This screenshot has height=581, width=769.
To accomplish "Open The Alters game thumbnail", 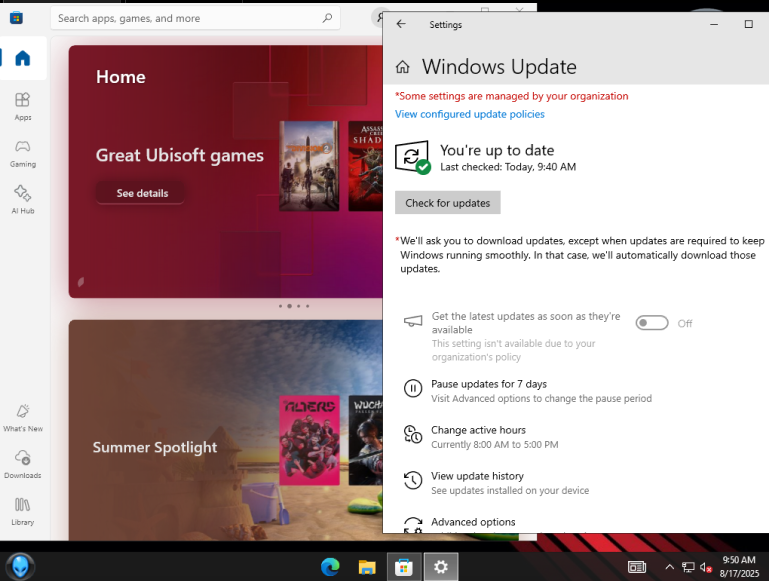I will tap(309, 440).
